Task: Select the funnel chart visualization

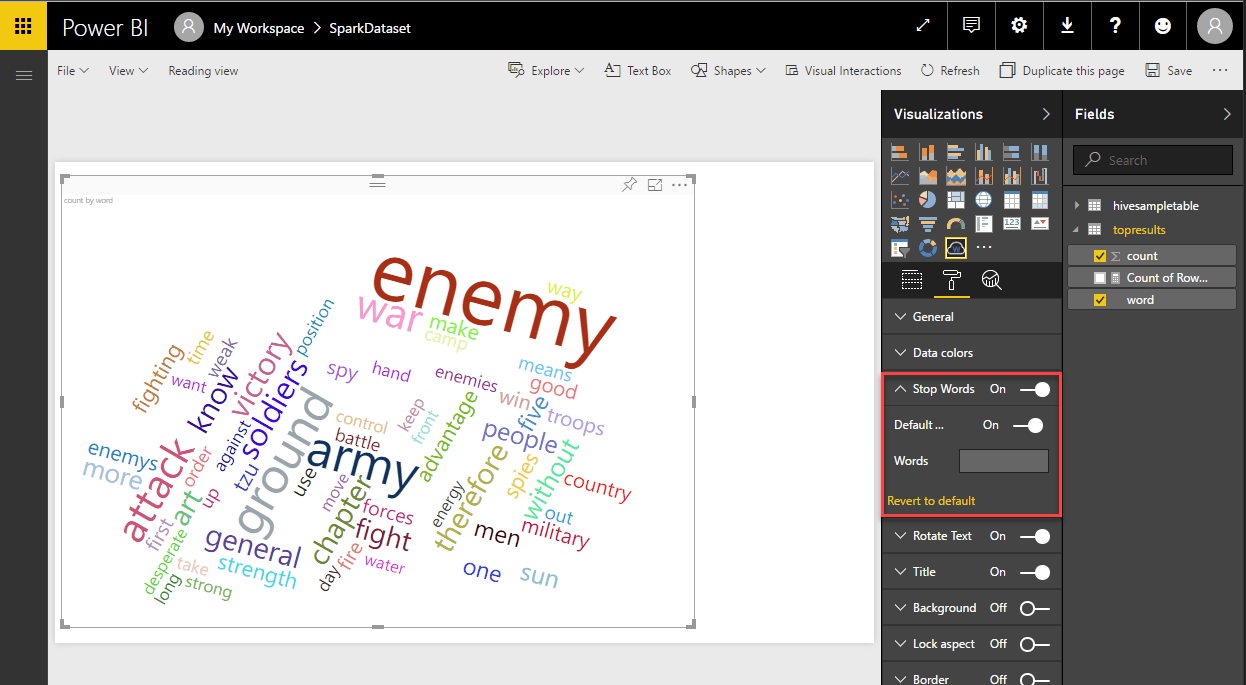Action: [x=928, y=223]
